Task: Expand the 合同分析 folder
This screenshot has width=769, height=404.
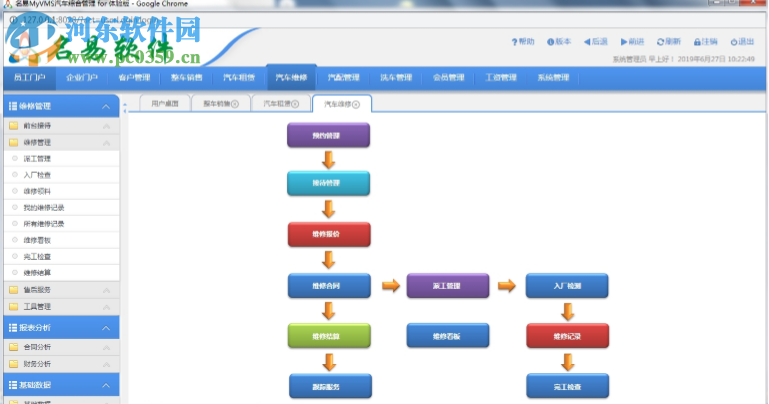Action: (61, 347)
